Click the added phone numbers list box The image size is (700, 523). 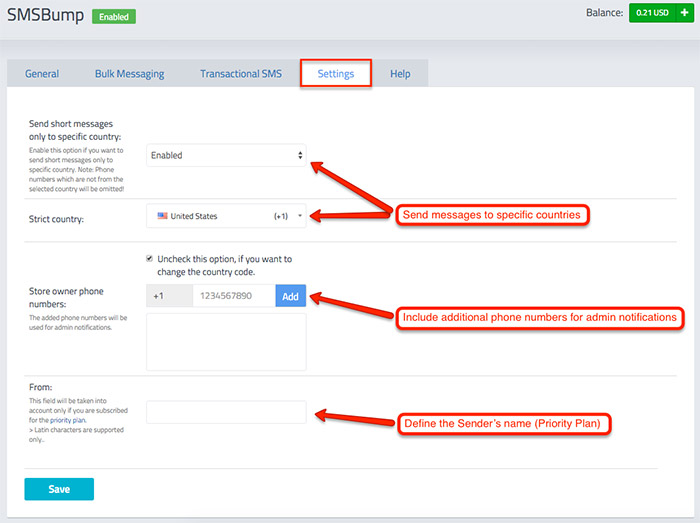coord(226,342)
